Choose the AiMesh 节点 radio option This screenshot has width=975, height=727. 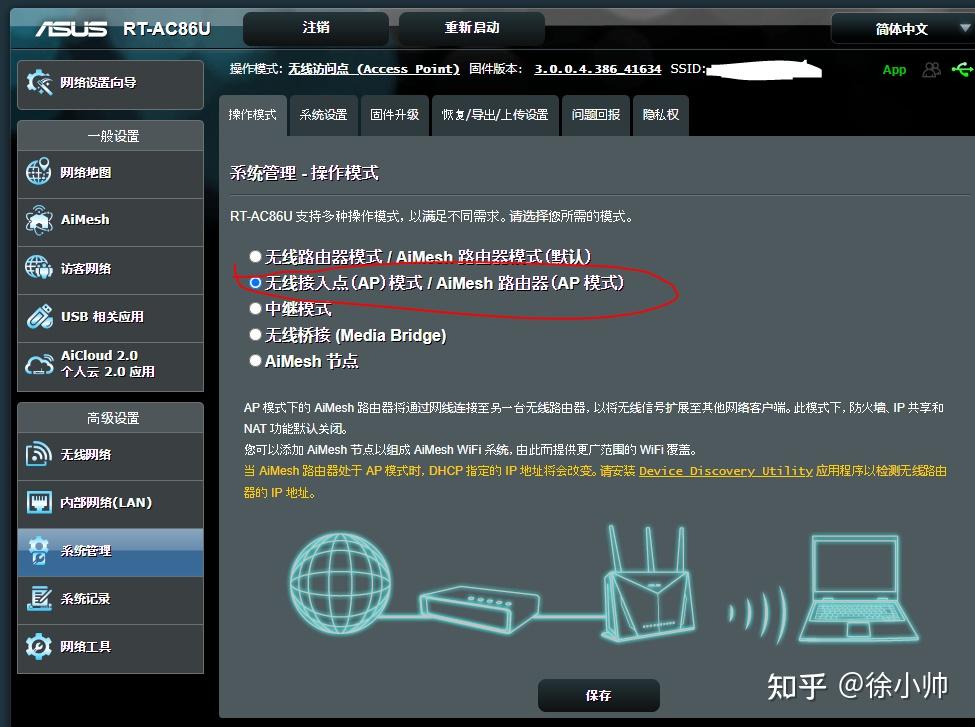point(255,361)
